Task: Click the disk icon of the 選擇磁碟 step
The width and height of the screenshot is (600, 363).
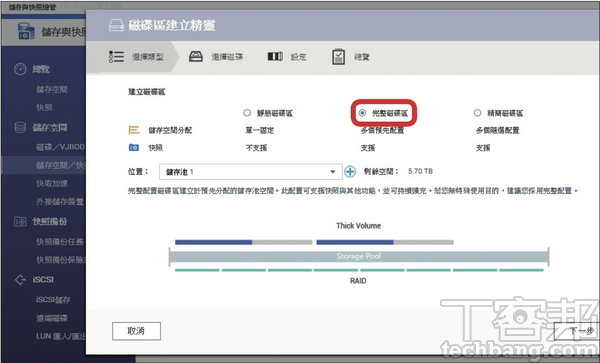Action: point(196,57)
